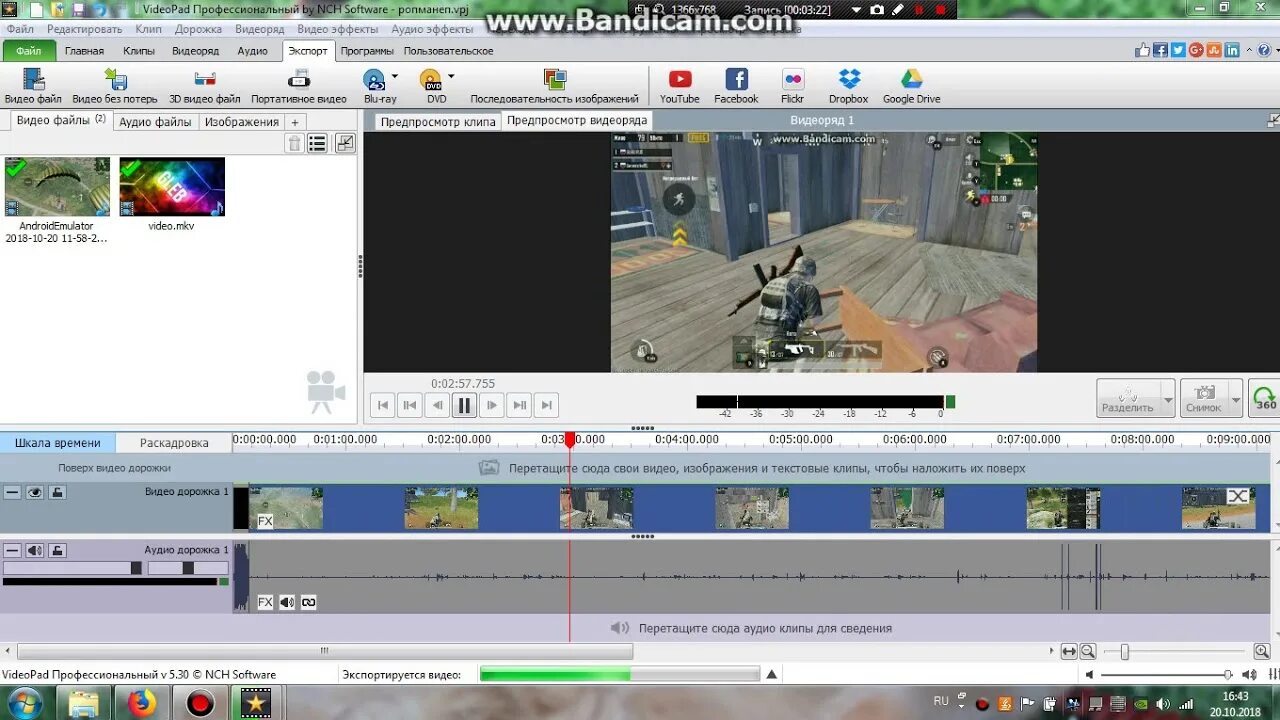Lock Видео дорожка 1

coord(58,492)
